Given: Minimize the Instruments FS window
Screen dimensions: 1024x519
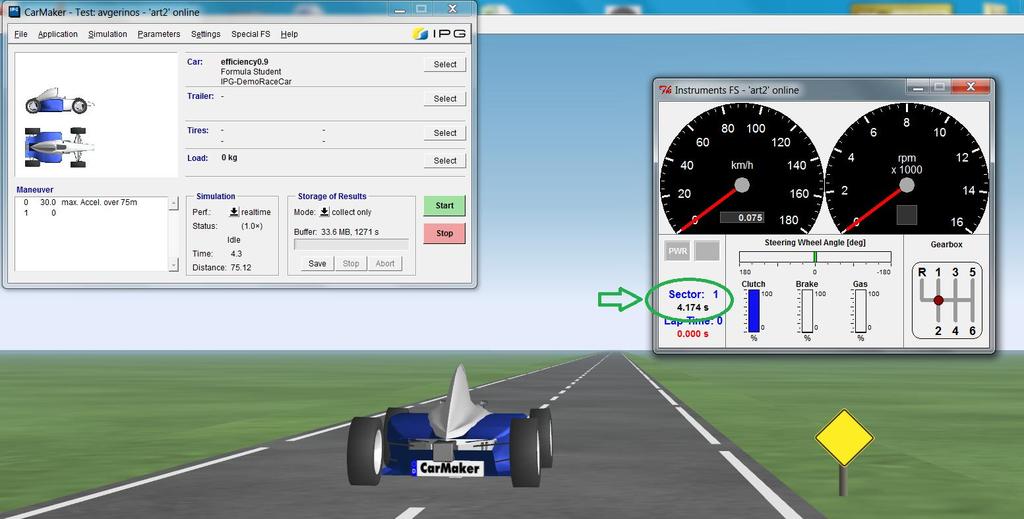Looking at the screenshot, I should [916, 87].
